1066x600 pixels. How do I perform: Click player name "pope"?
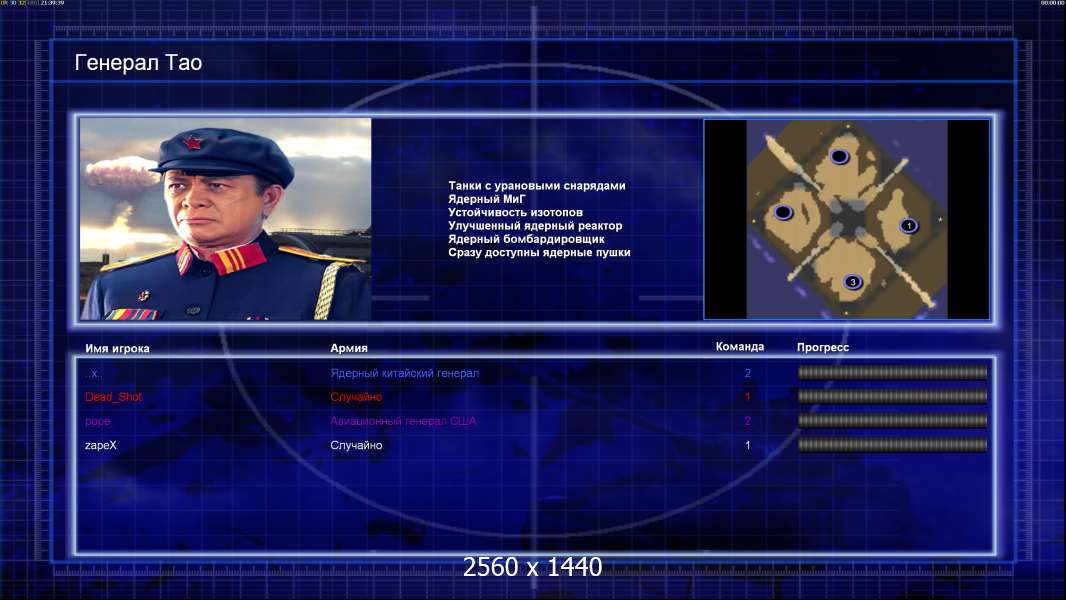tap(97, 421)
